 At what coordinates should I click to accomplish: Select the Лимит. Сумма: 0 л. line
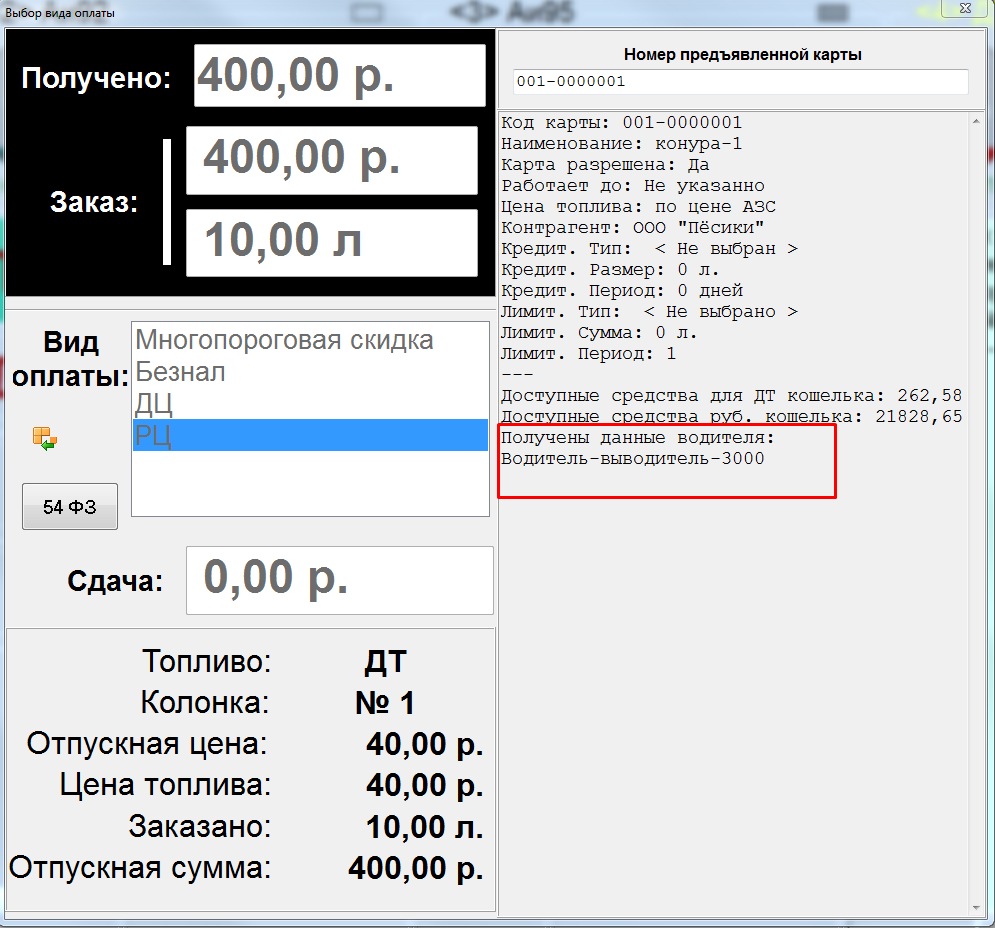click(599, 333)
